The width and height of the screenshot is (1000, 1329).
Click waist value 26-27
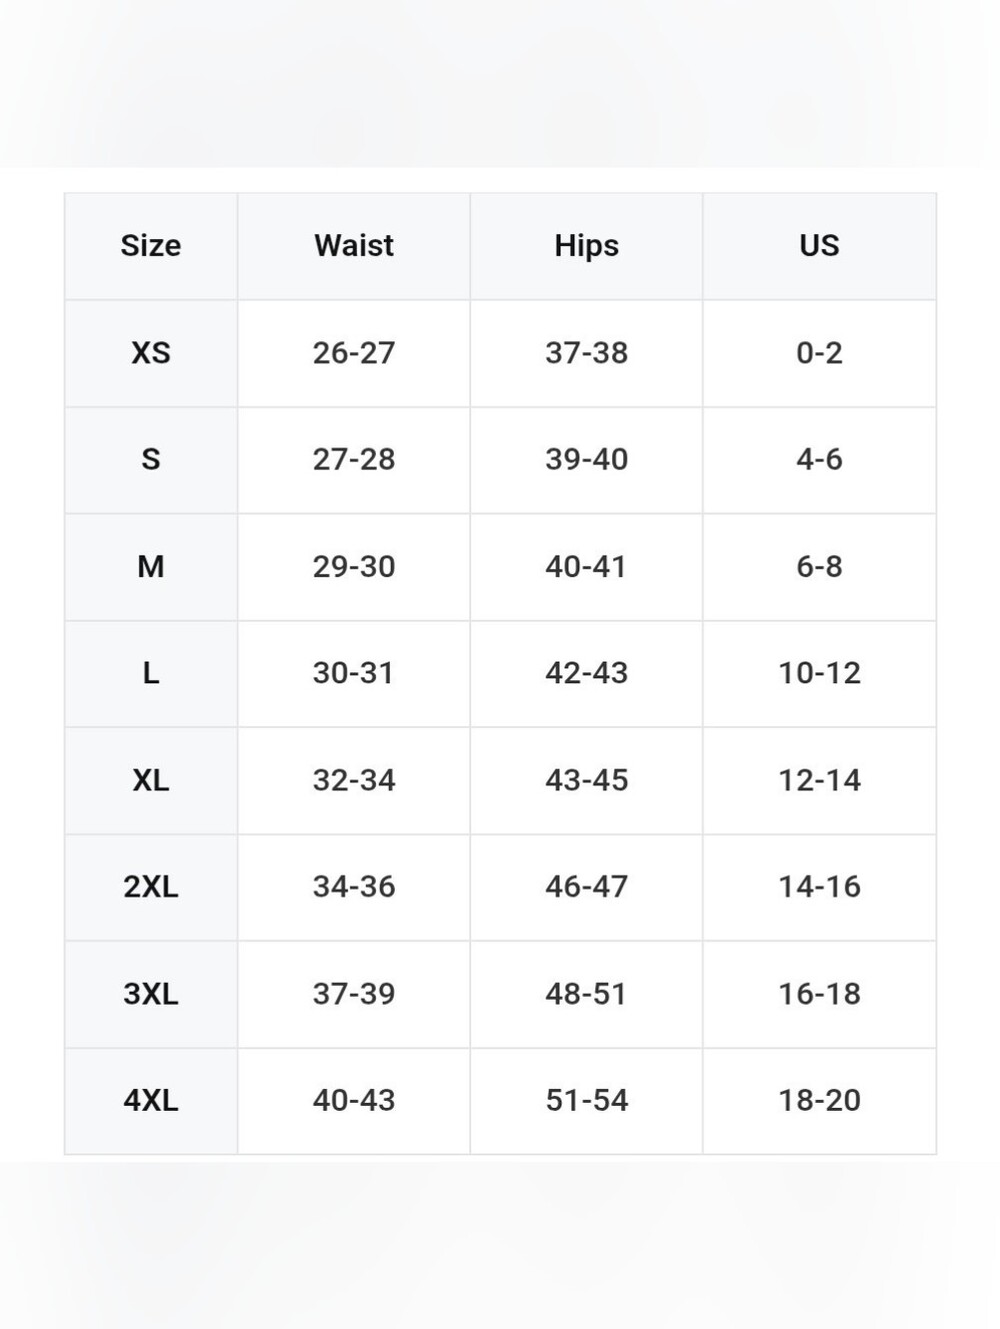point(354,353)
